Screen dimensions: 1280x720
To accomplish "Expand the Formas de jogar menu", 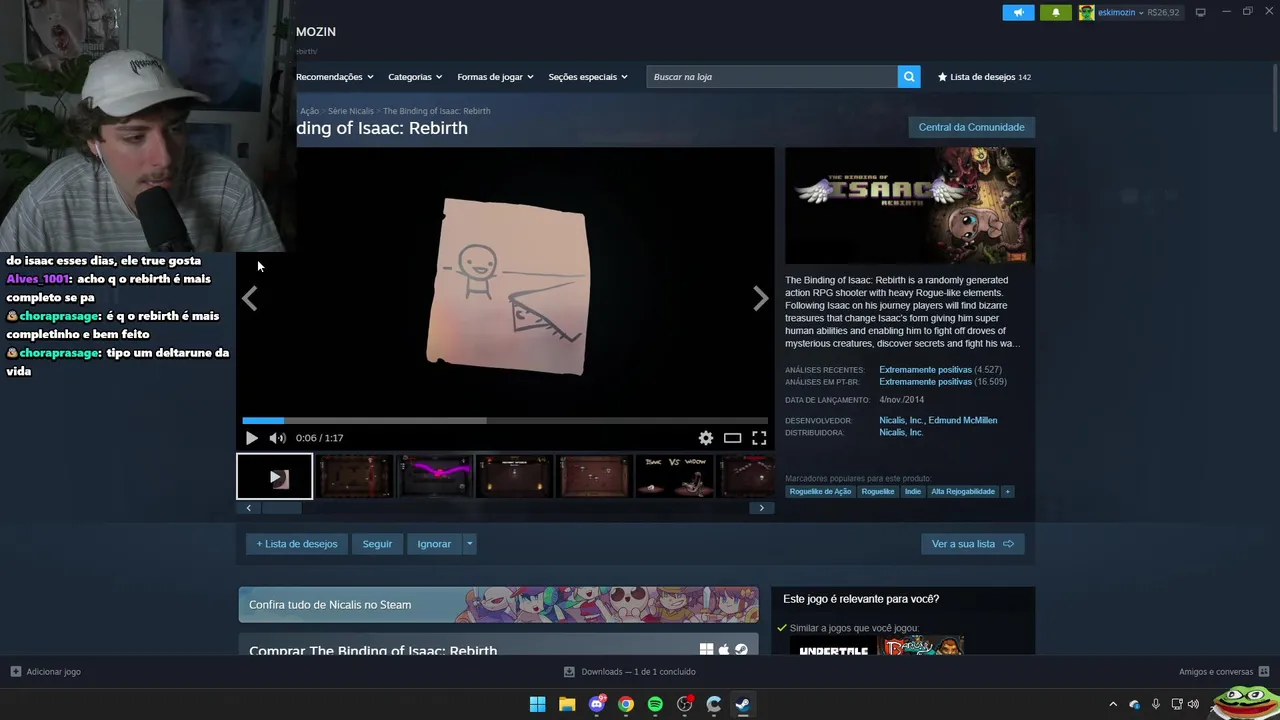I will click(x=495, y=77).
